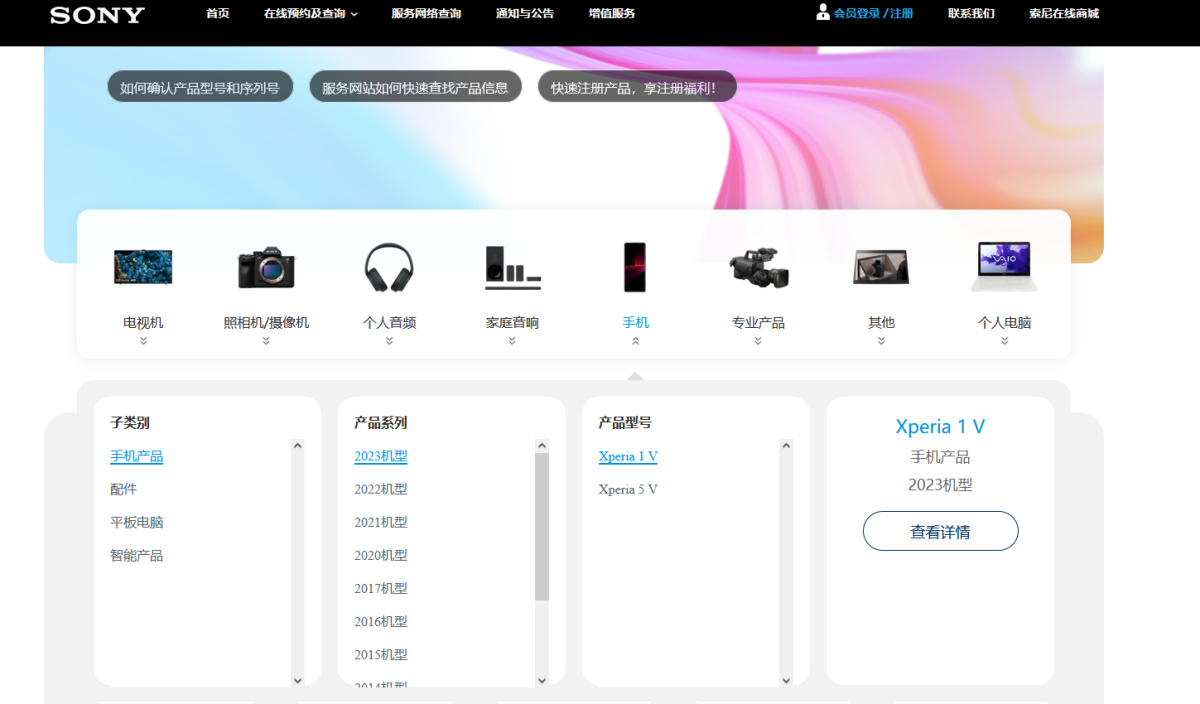Select 配件 subcategory
The image size is (1200, 704).
coord(123,489)
